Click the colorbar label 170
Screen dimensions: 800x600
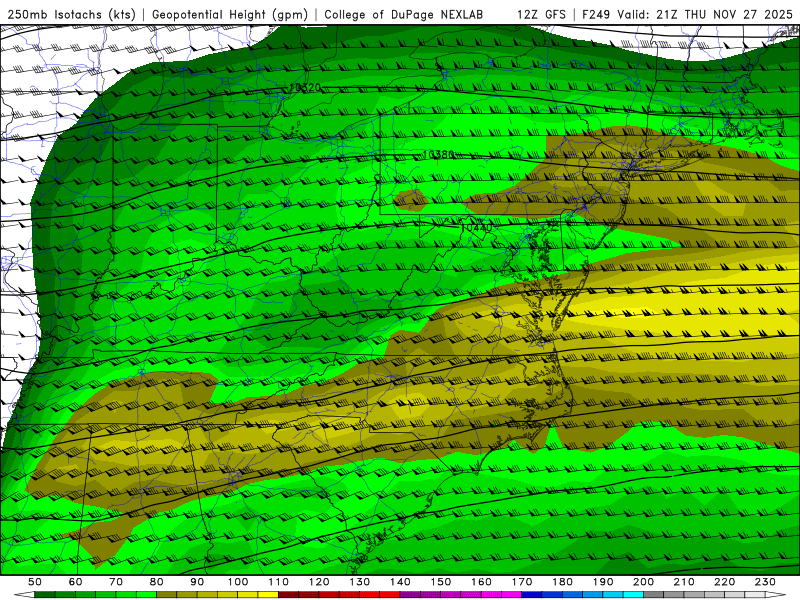(522, 582)
